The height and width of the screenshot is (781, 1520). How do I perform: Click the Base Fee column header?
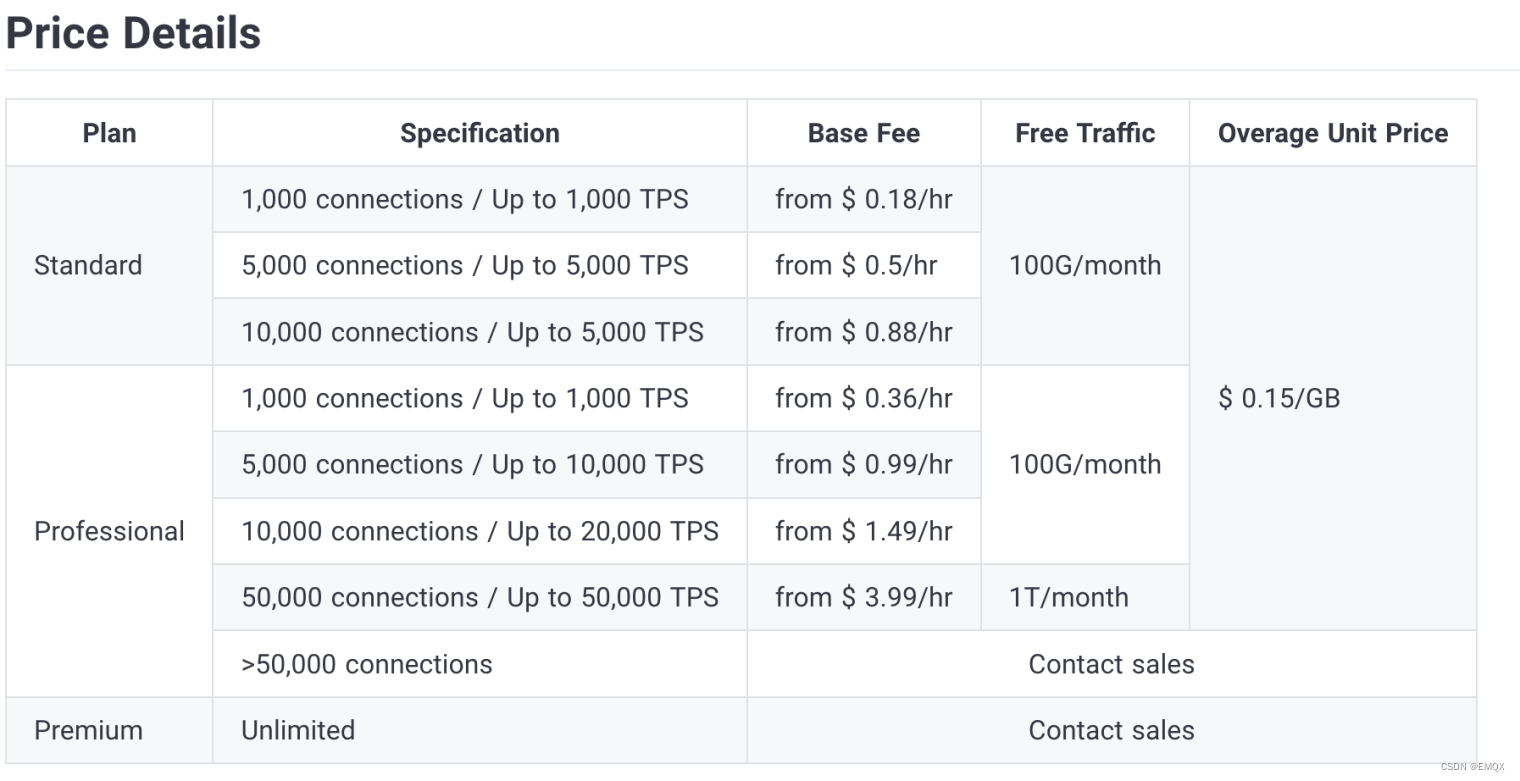coord(863,133)
